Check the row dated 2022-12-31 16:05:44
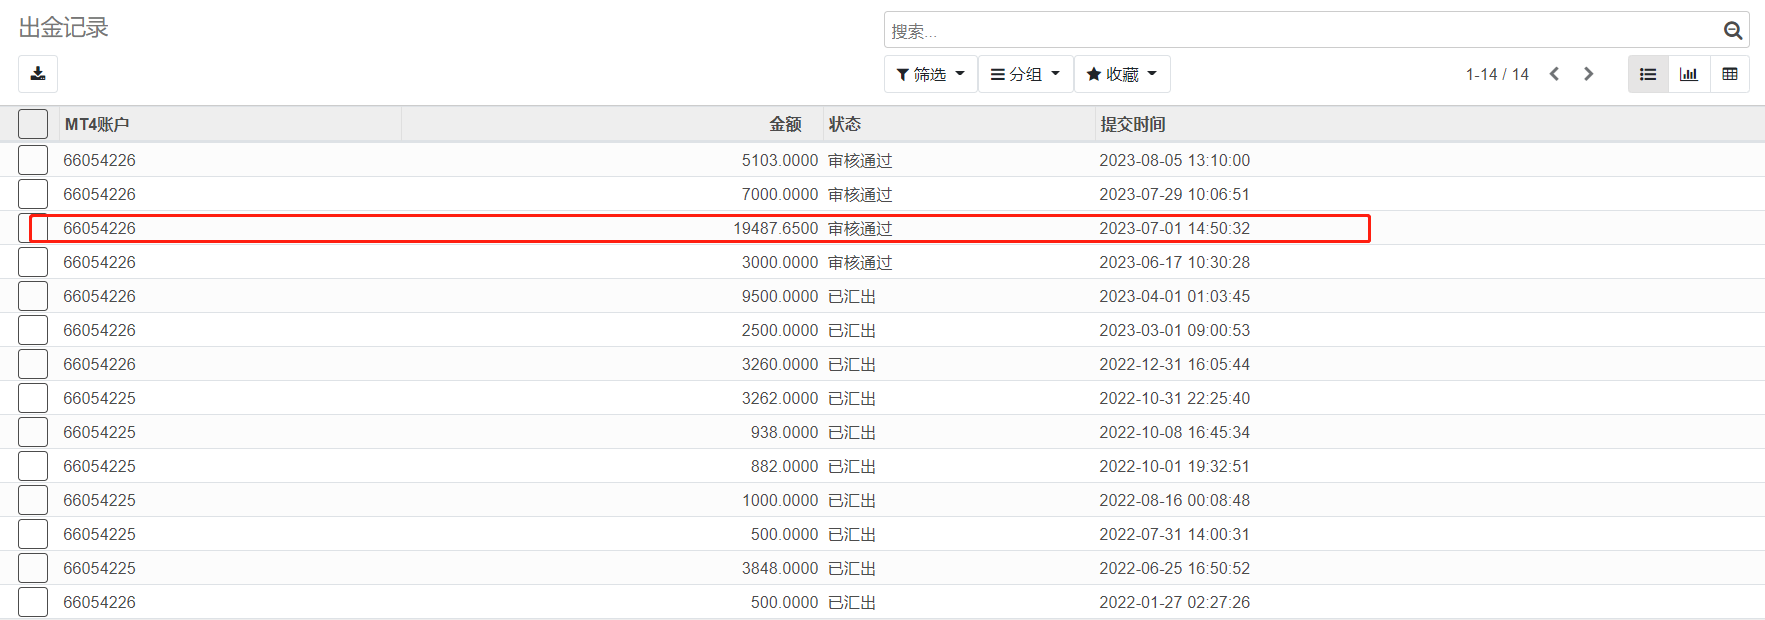This screenshot has height=620, width=1765. 33,364
